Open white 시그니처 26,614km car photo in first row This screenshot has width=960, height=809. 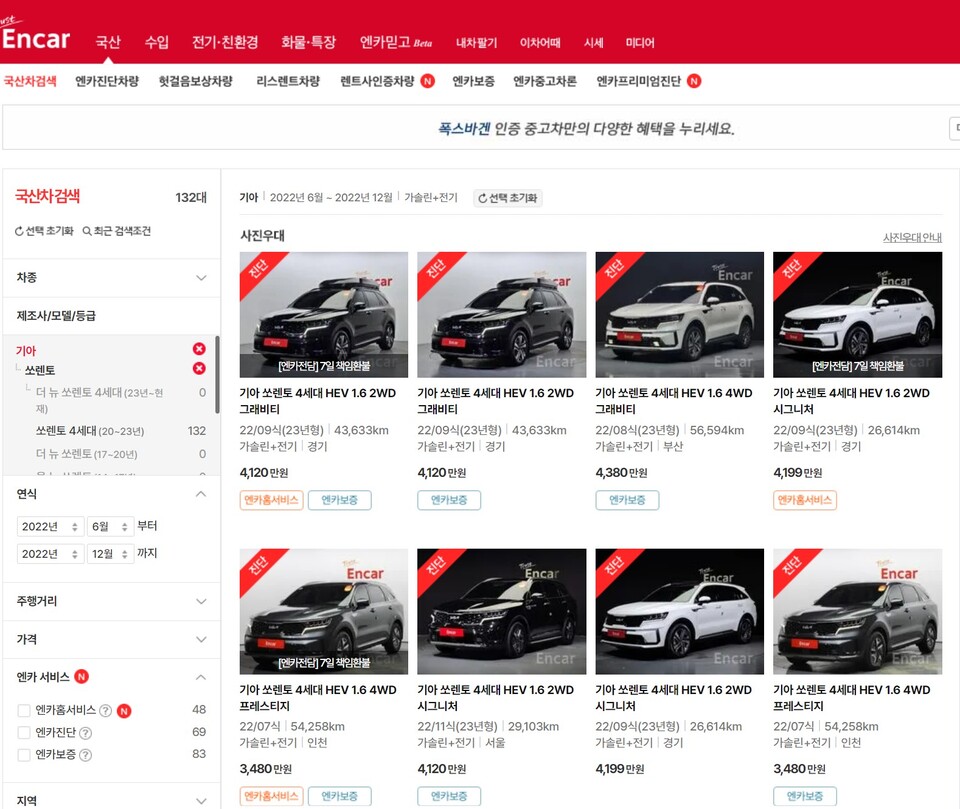(857, 315)
